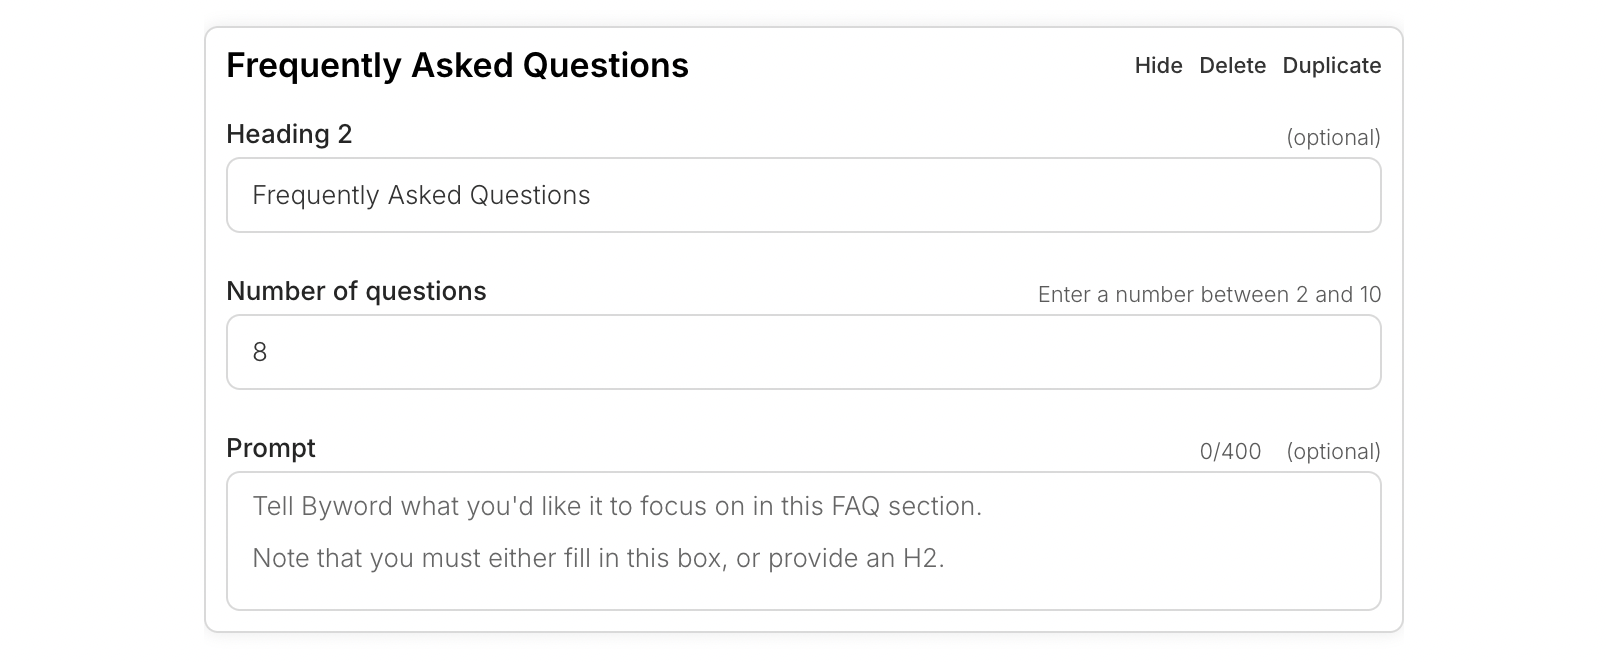Duplicate the Frequently Asked Questions section
Viewport: 1606px width, 662px height.
point(1331,65)
